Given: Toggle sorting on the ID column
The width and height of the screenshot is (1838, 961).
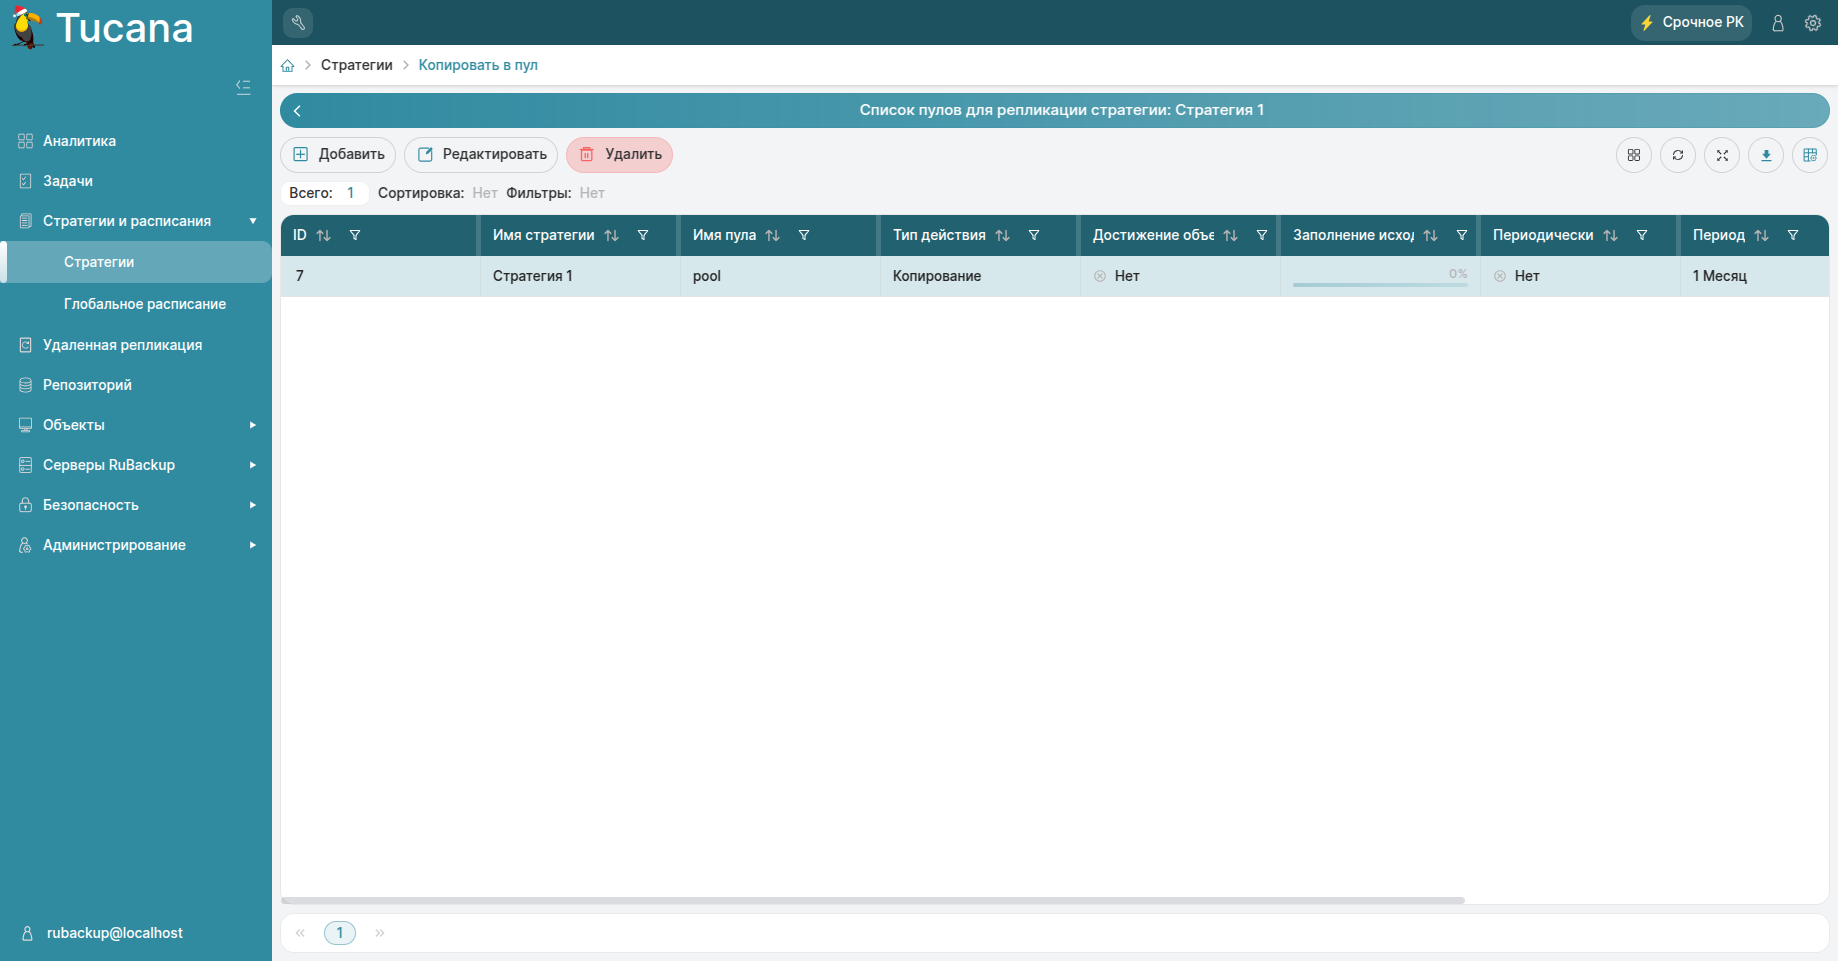Looking at the screenshot, I should tap(323, 235).
